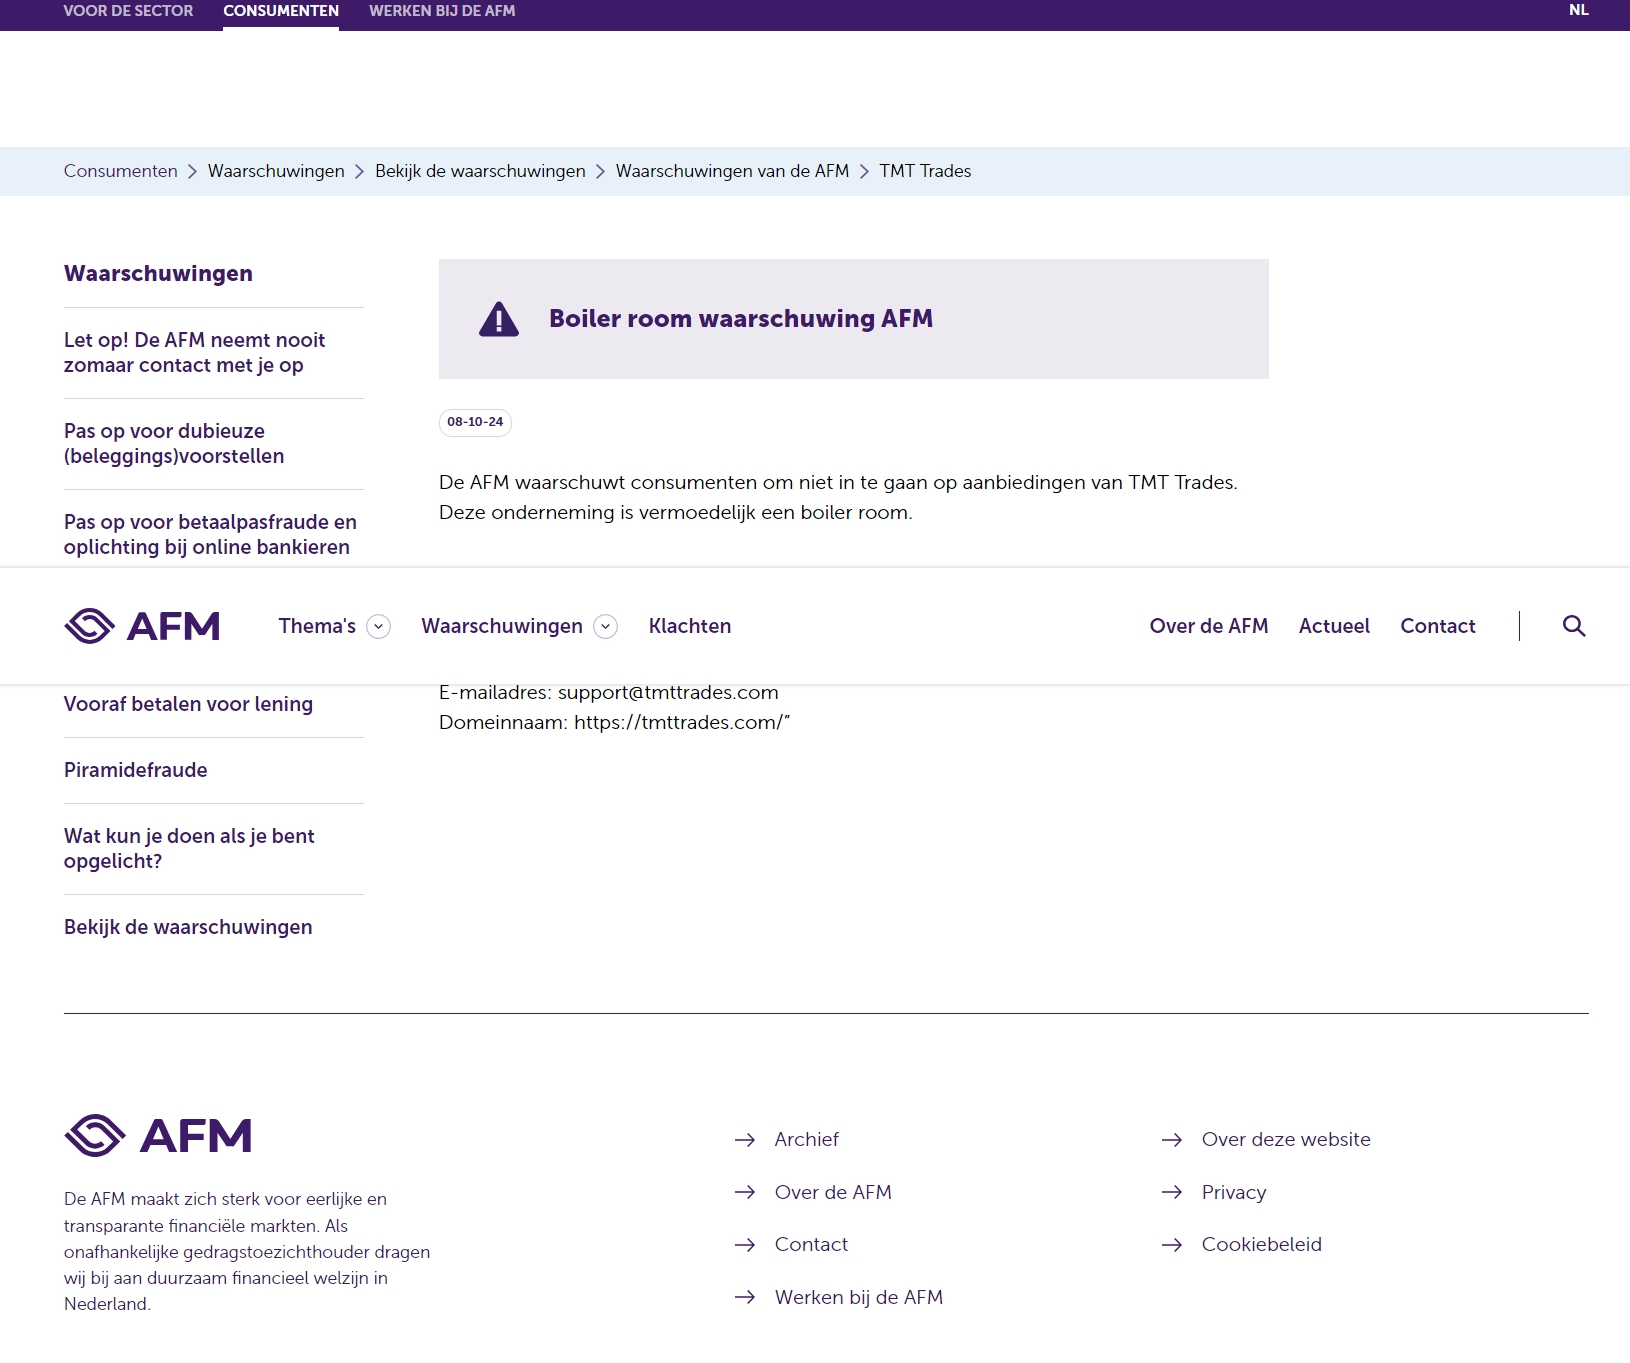Click the arrow icon beside Privacy
This screenshot has height=1363, width=1630.
tap(1172, 1192)
